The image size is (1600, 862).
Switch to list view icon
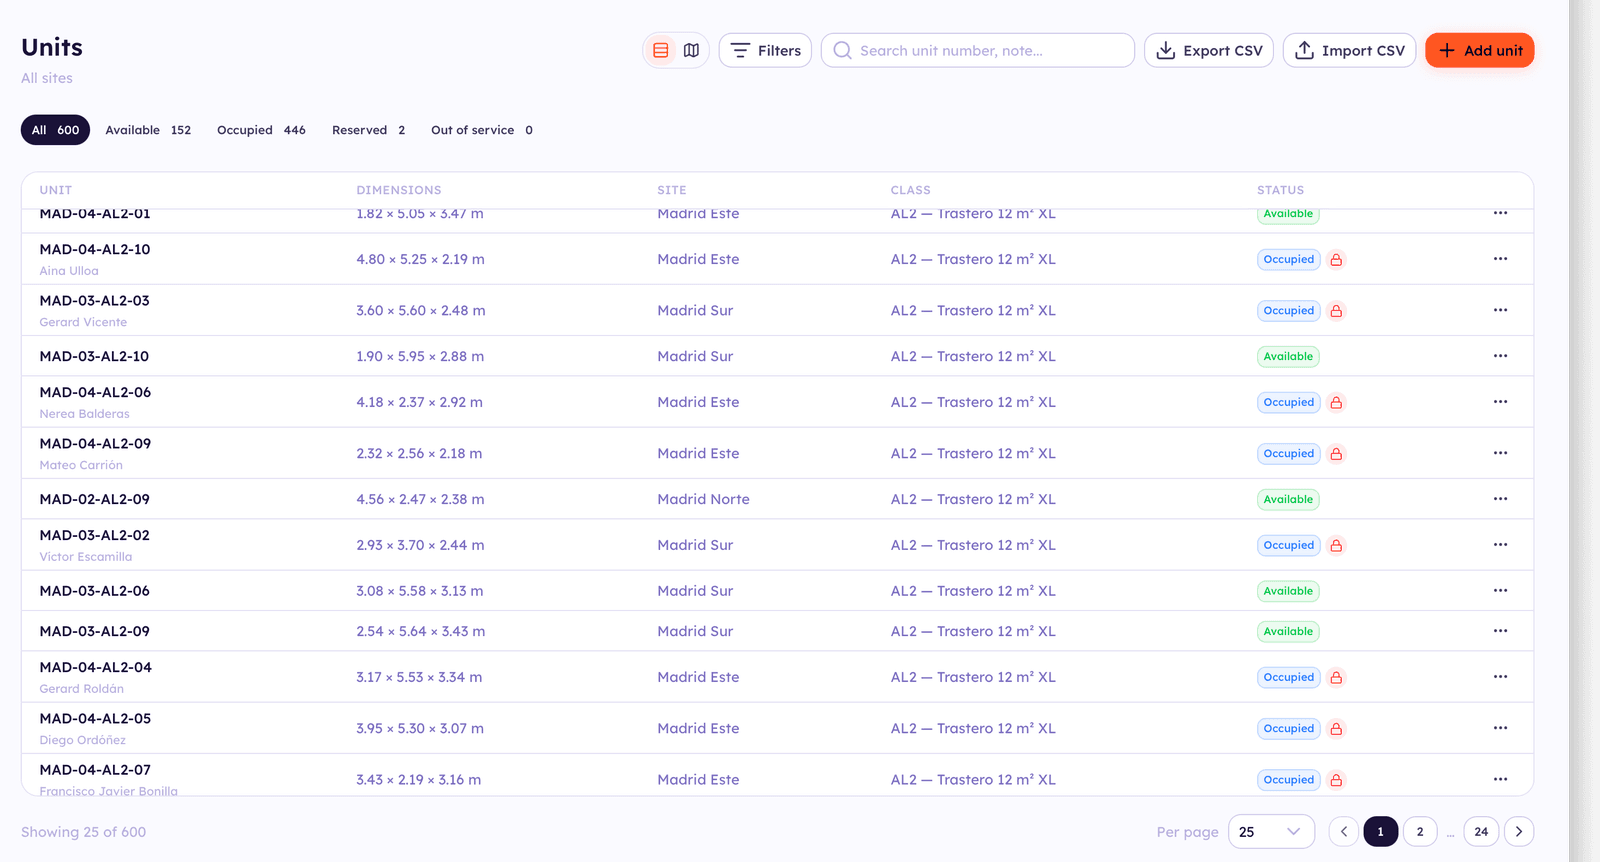tap(661, 50)
